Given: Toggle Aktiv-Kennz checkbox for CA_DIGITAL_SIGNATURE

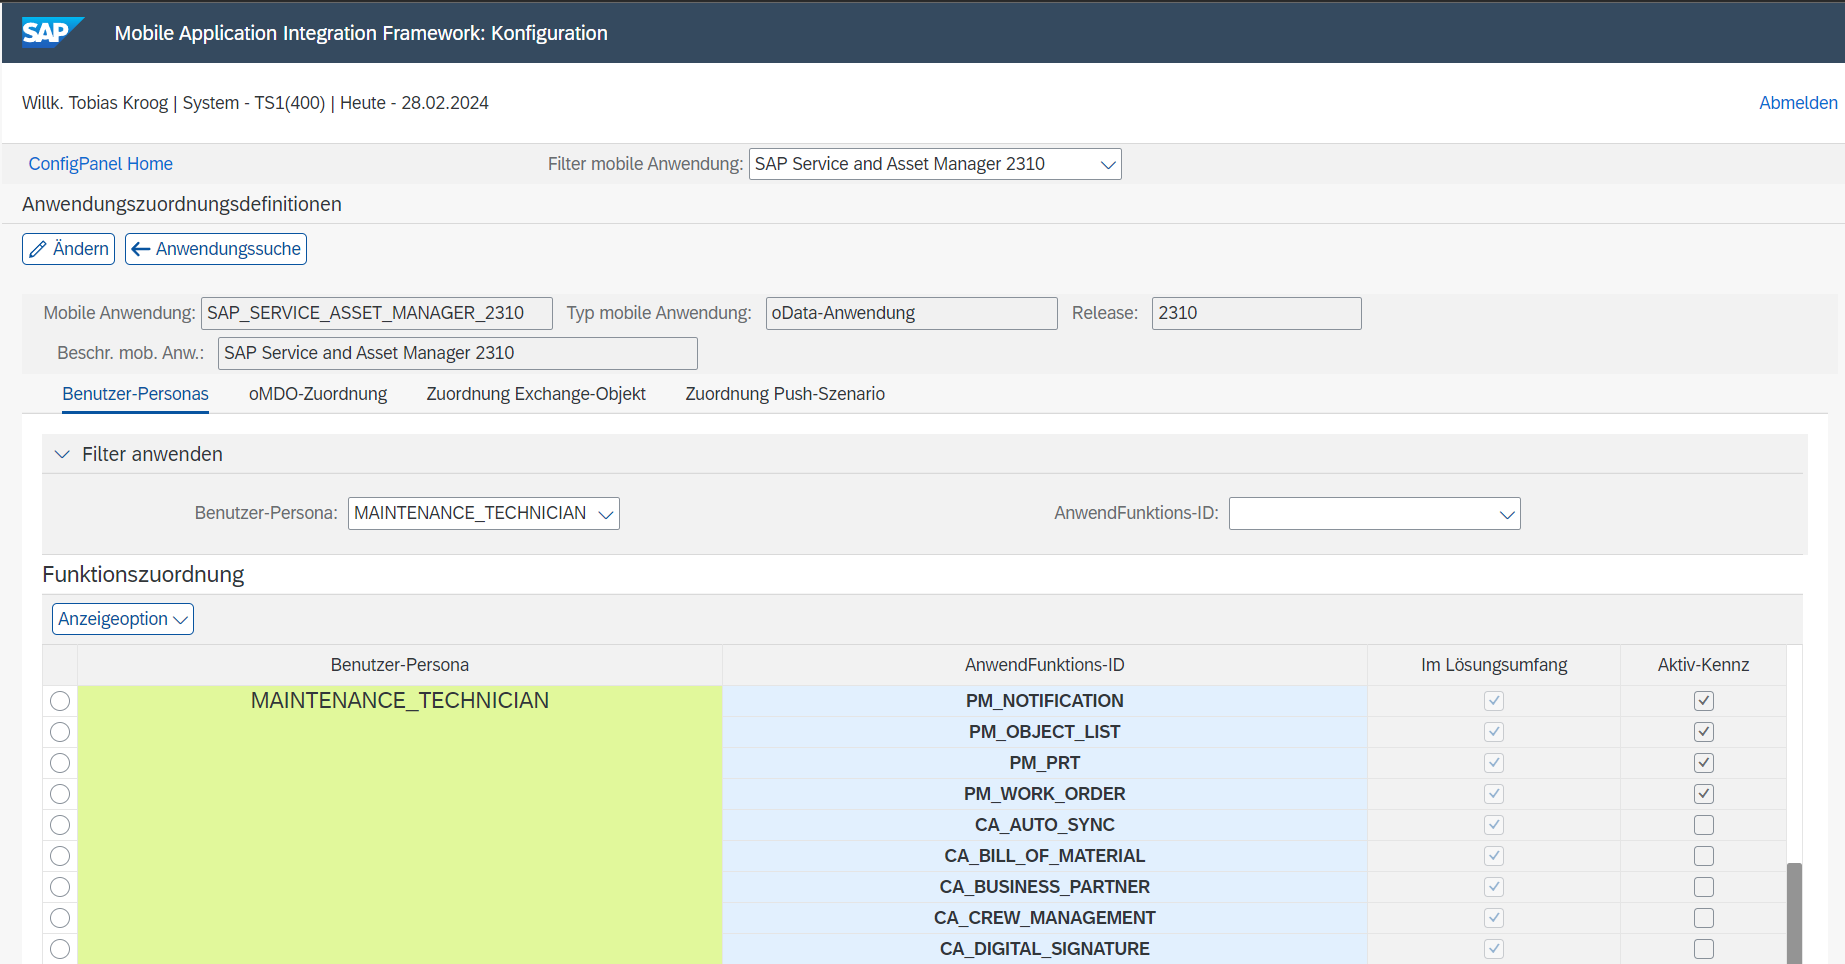Looking at the screenshot, I should click(x=1704, y=949).
